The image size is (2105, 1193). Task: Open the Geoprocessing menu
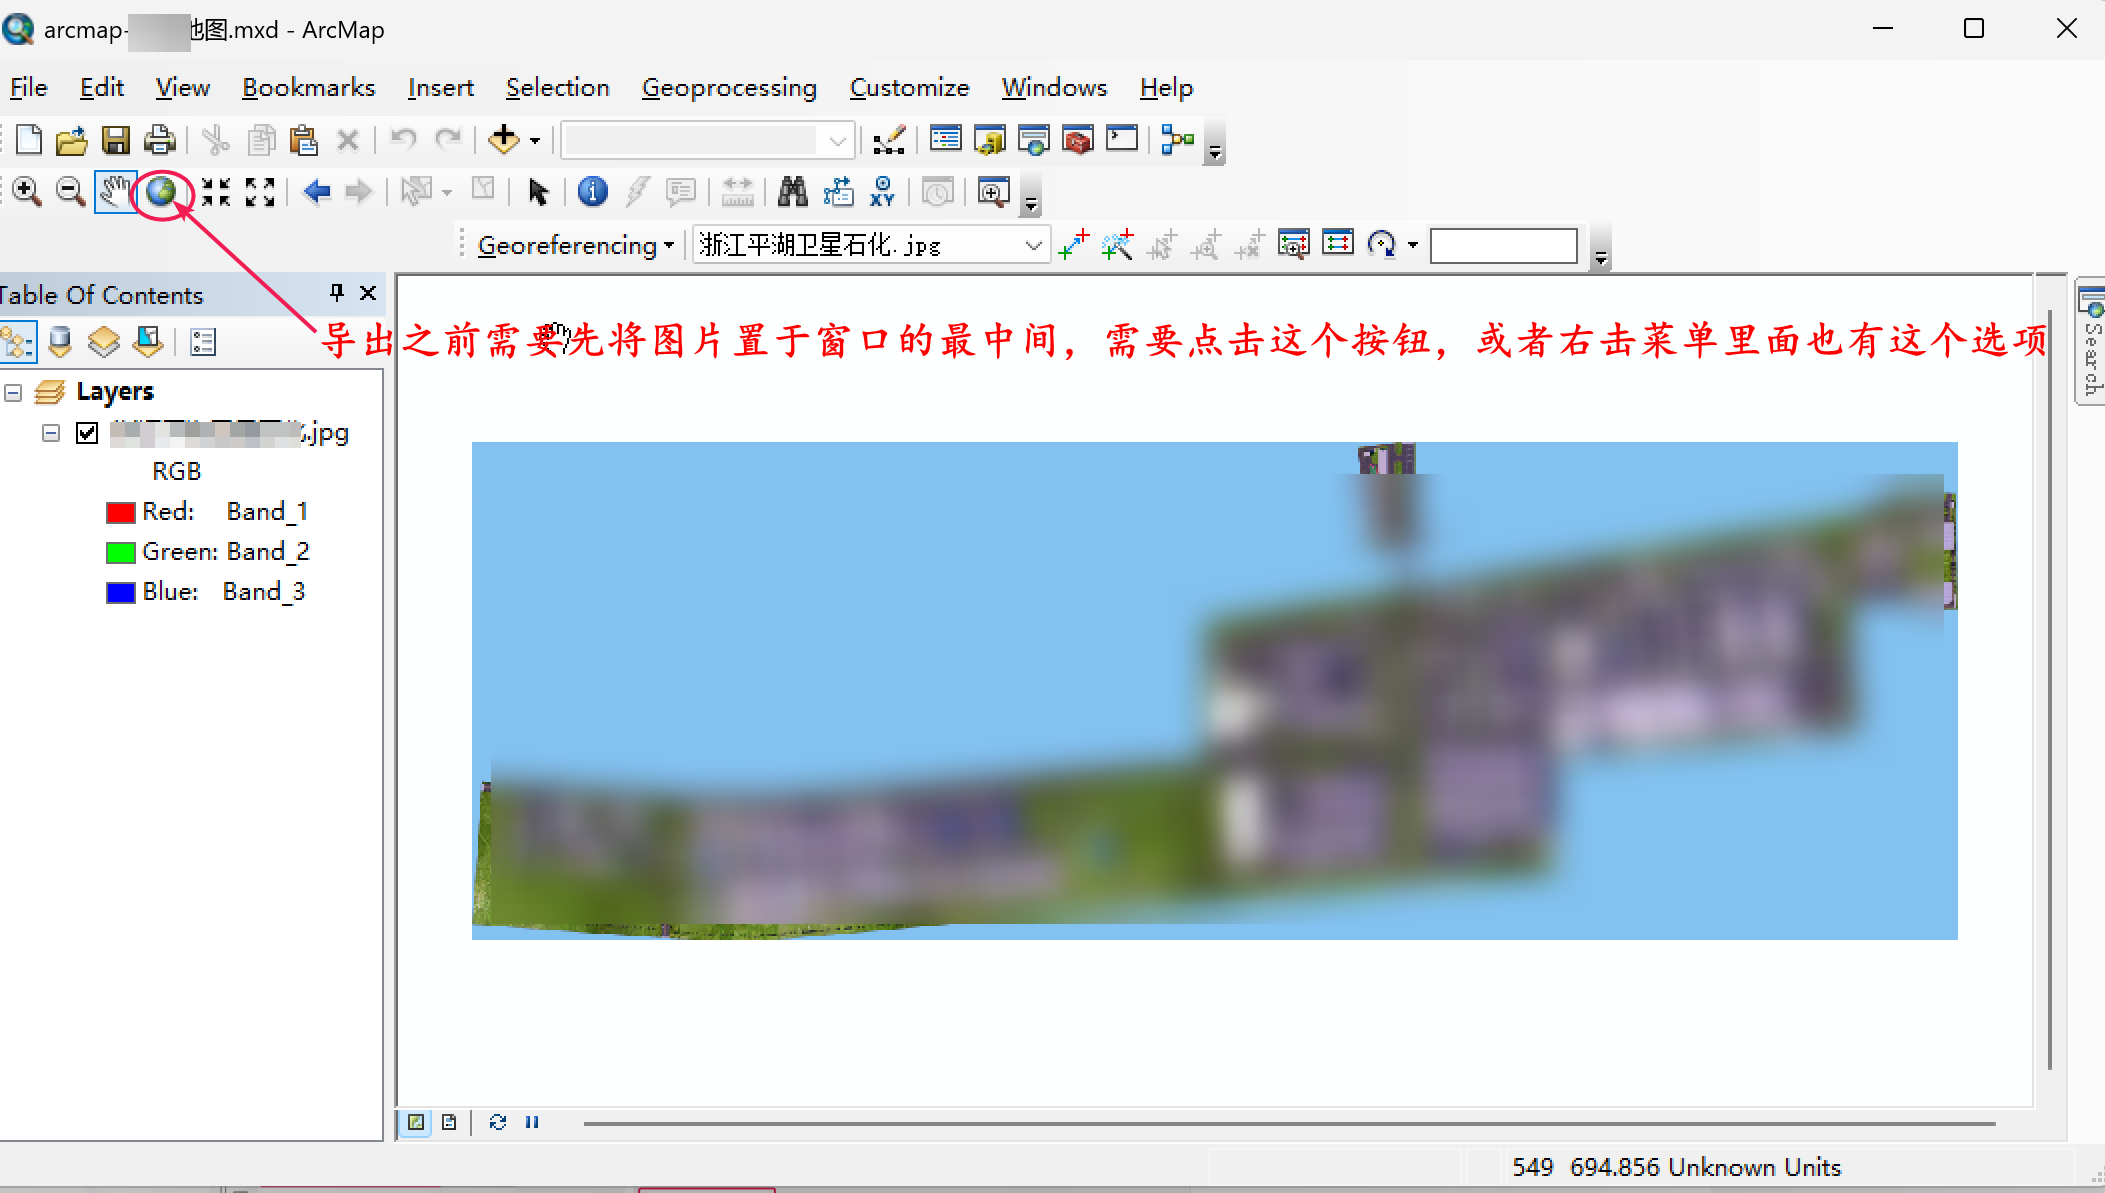pos(729,88)
